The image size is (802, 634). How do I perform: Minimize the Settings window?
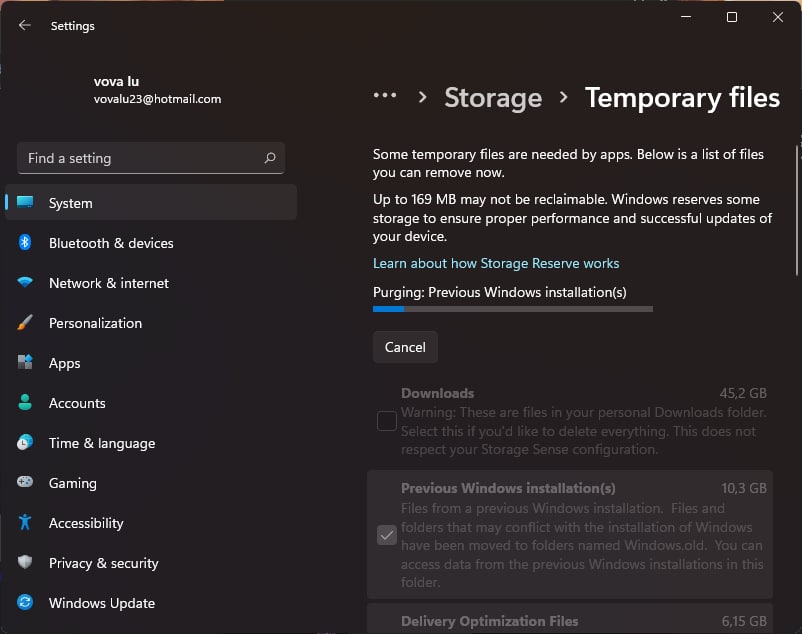point(686,17)
